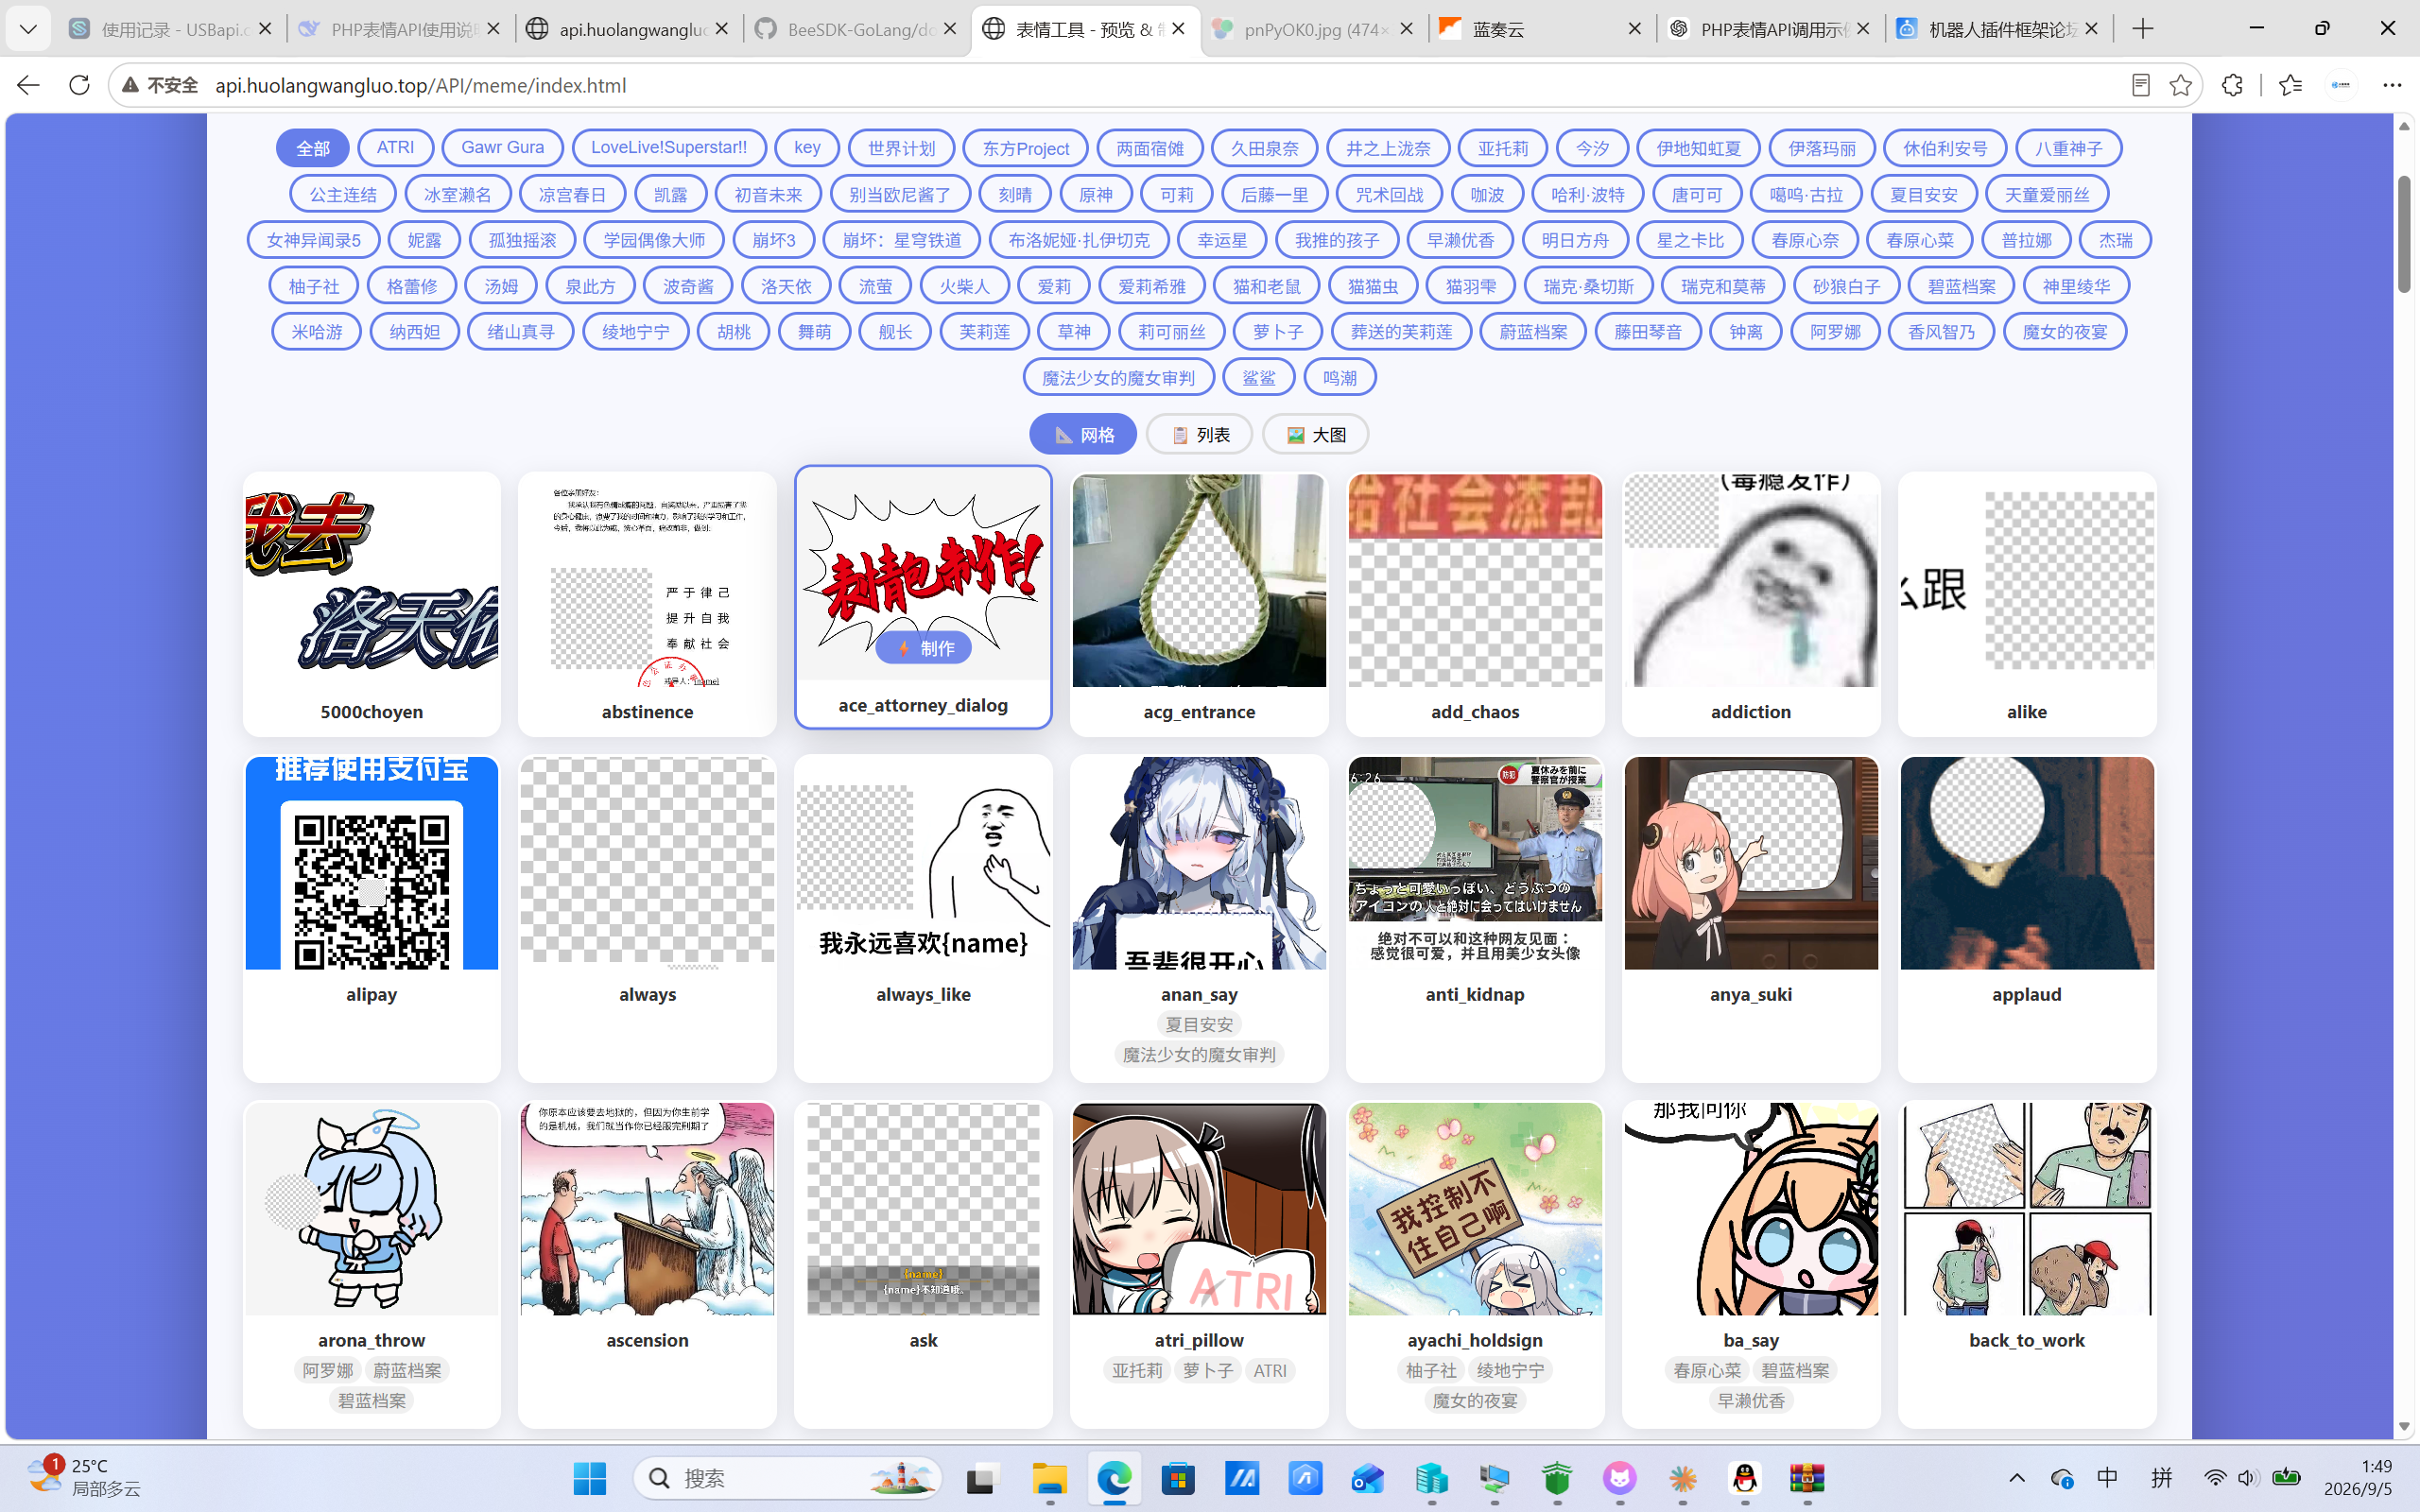Switch to the pnPyOK0.jpg tab
The height and width of the screenshot is (1512, 2420).
click(1314, 29)
